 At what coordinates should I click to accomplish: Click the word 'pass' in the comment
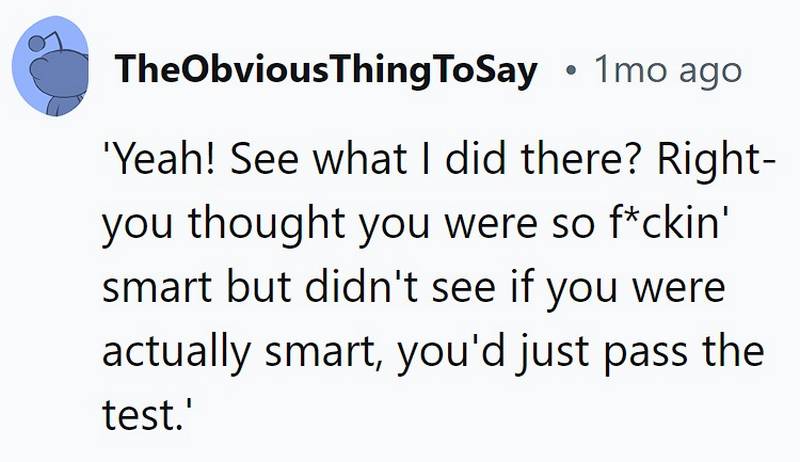click(x=646, y=355)
